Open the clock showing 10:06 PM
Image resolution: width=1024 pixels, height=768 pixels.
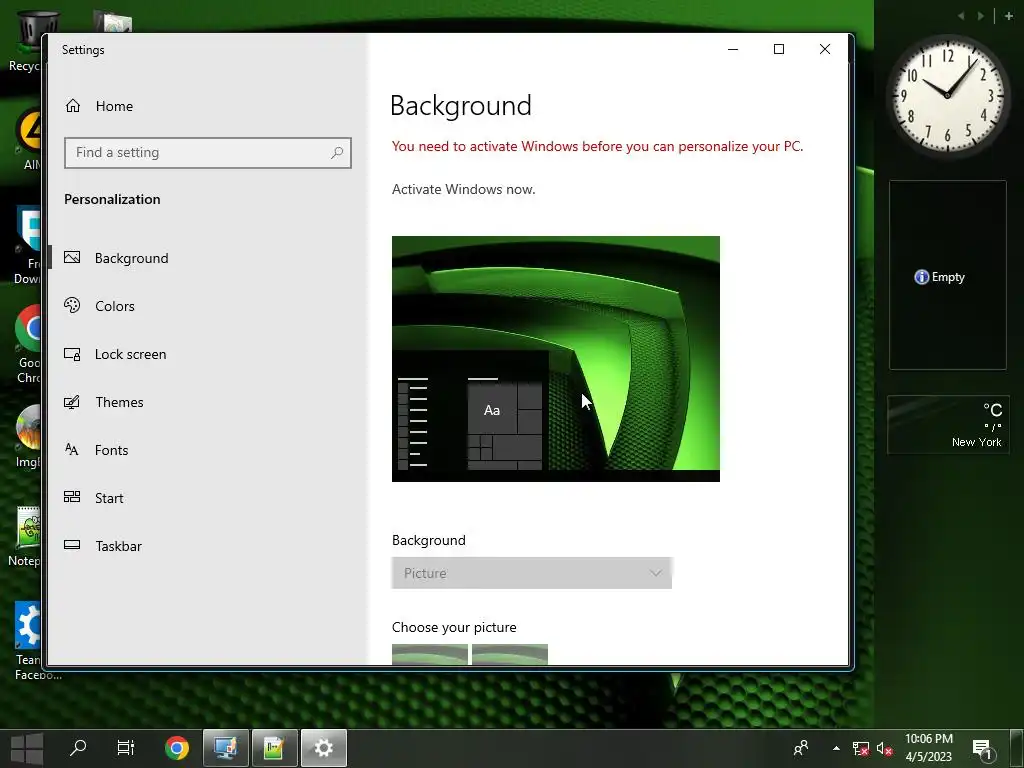(929, 748)
